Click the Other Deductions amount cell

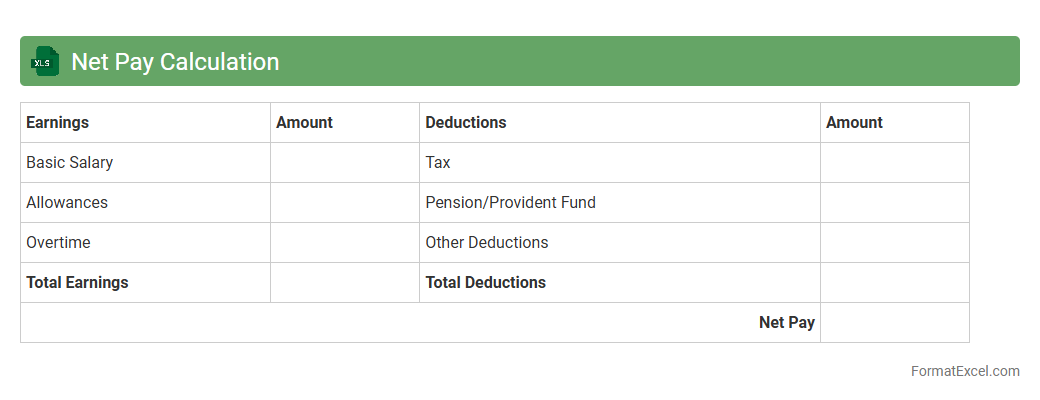click(x=895, y=242)
